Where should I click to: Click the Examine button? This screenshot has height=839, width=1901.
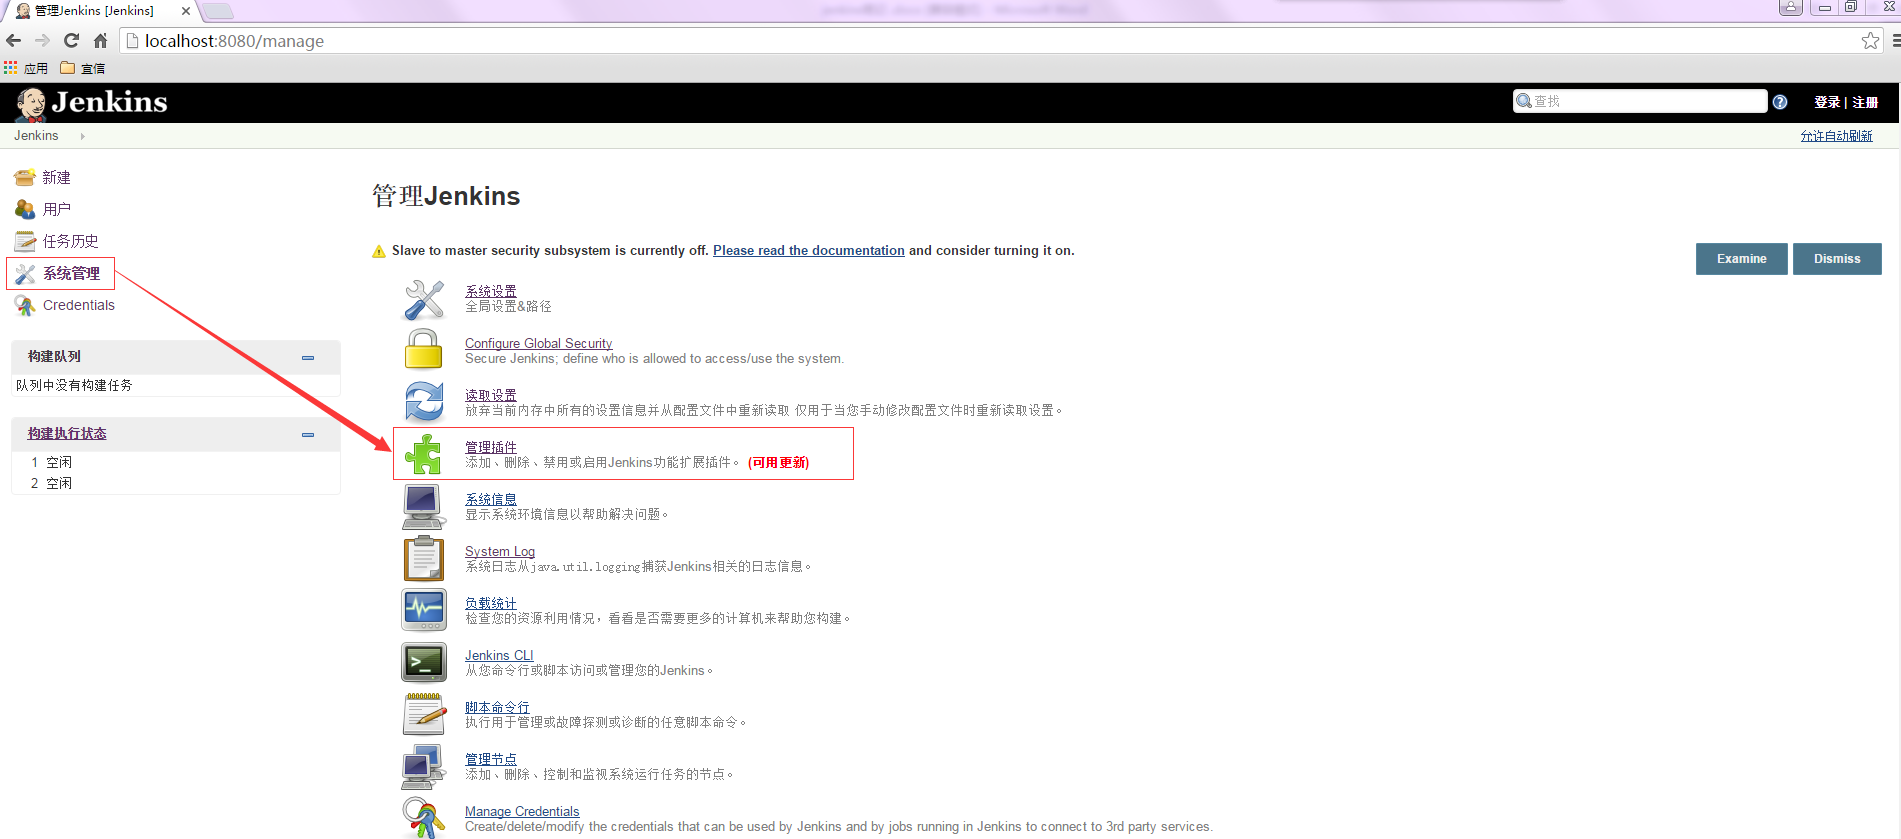coord(1741,259)
